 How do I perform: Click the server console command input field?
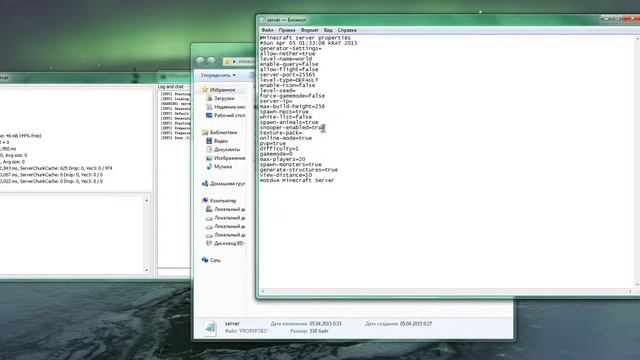coord(174,272)
